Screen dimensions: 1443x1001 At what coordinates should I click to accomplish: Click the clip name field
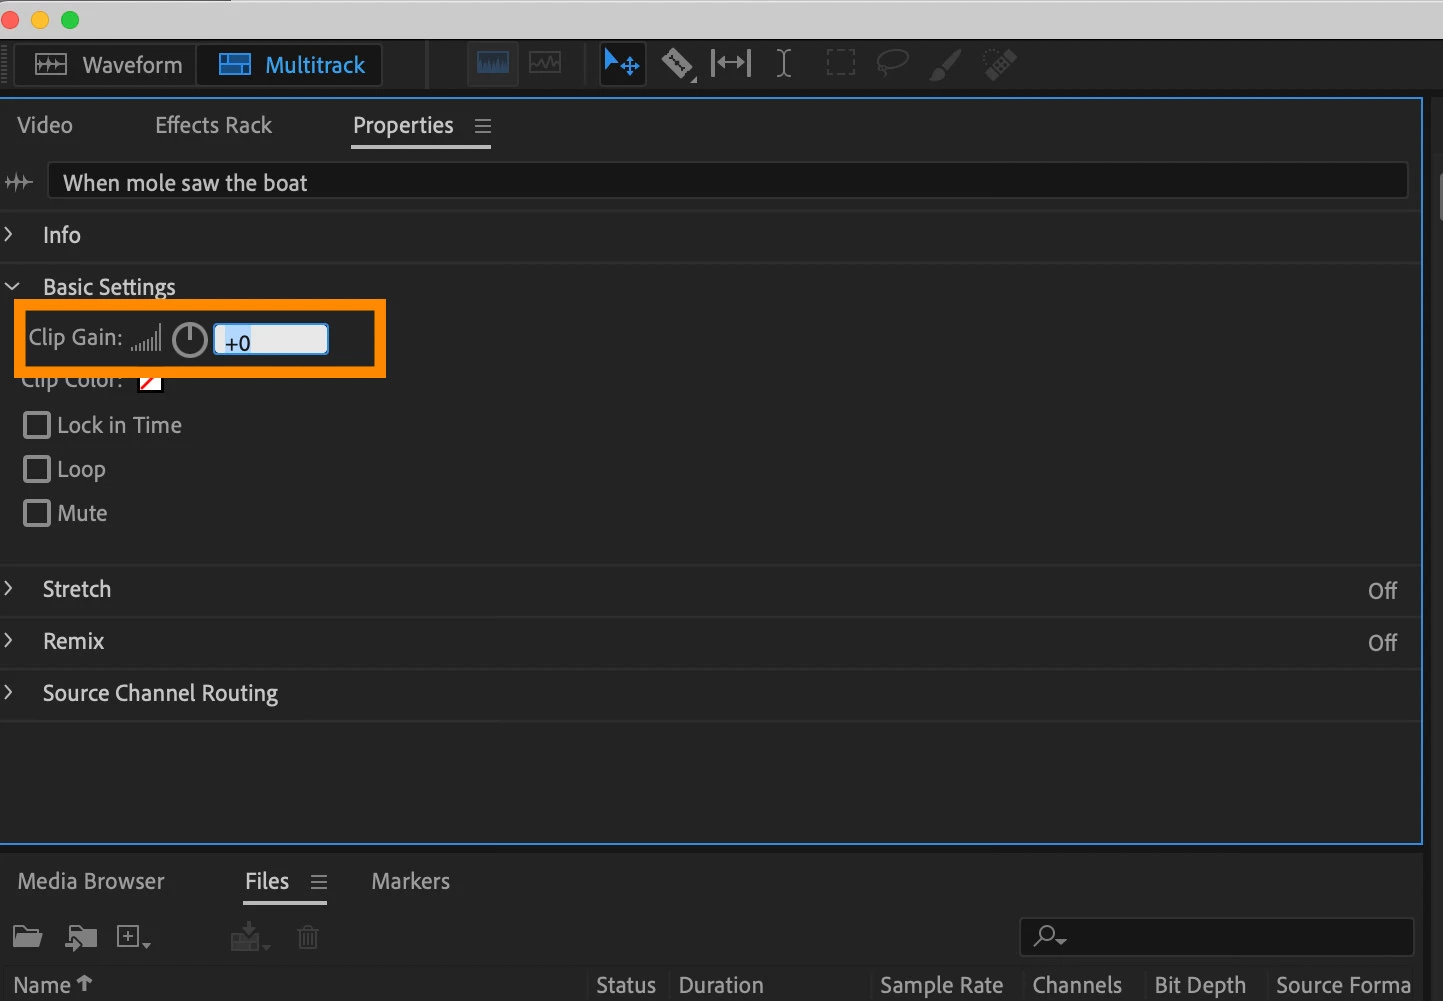click(x=727, y=182)
